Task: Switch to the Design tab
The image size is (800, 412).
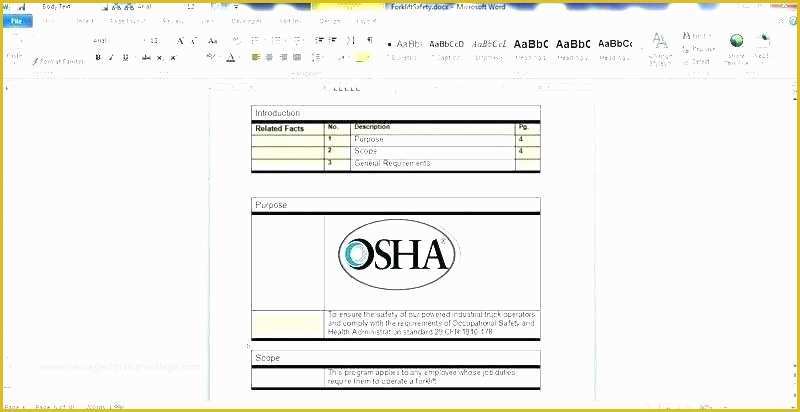Action: coord(330,21)
